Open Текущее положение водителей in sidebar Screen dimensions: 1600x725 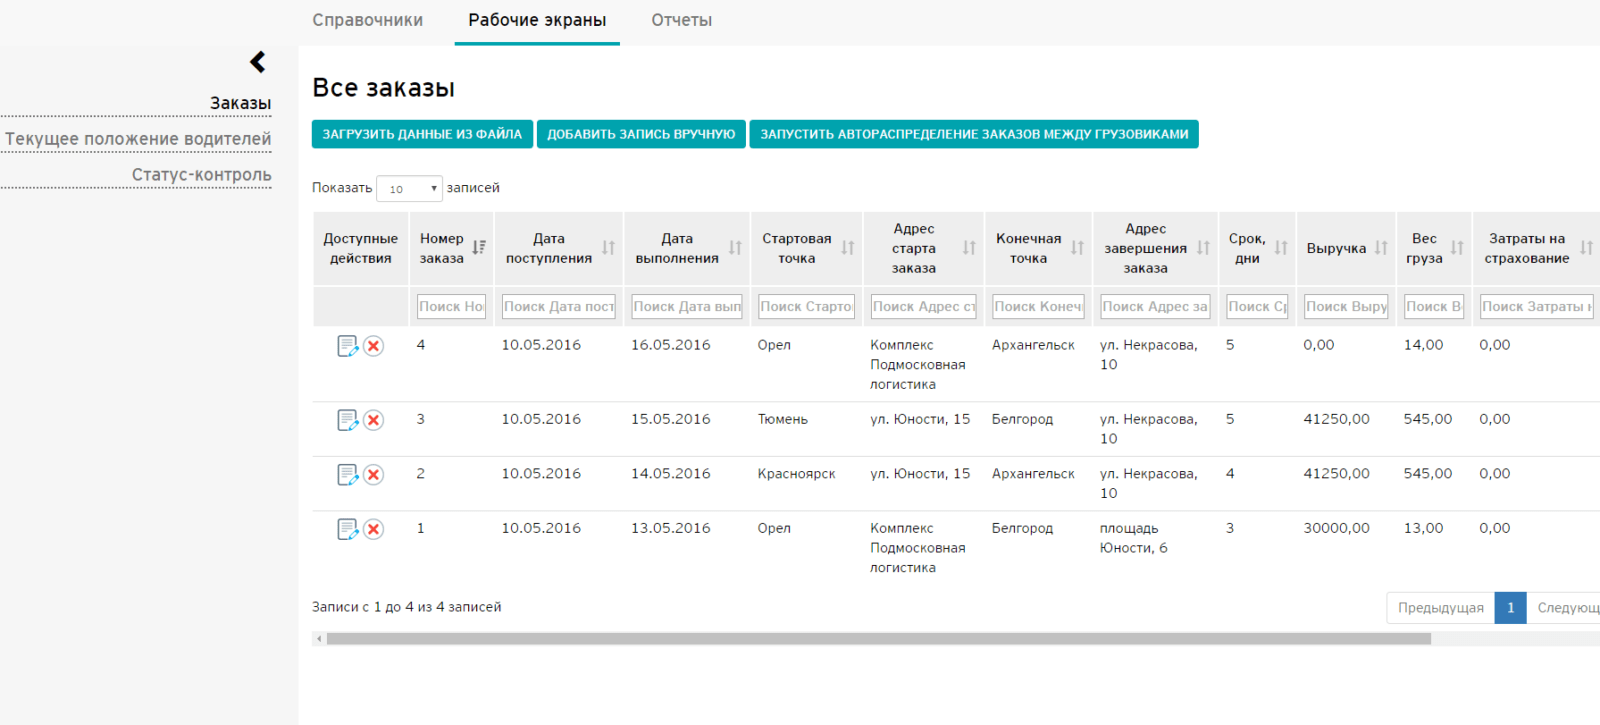point(138,139)
